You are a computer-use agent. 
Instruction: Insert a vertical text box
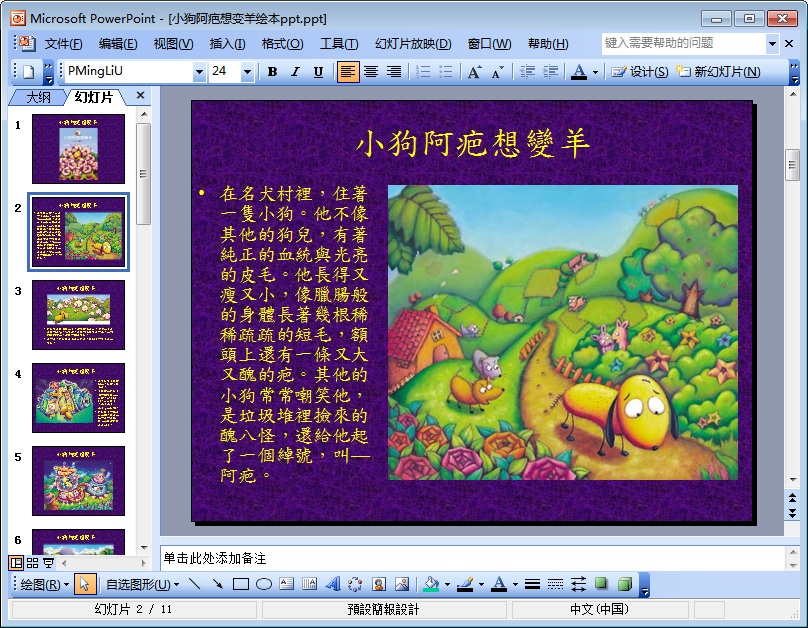pyautogui.click(x=310, y=584)
